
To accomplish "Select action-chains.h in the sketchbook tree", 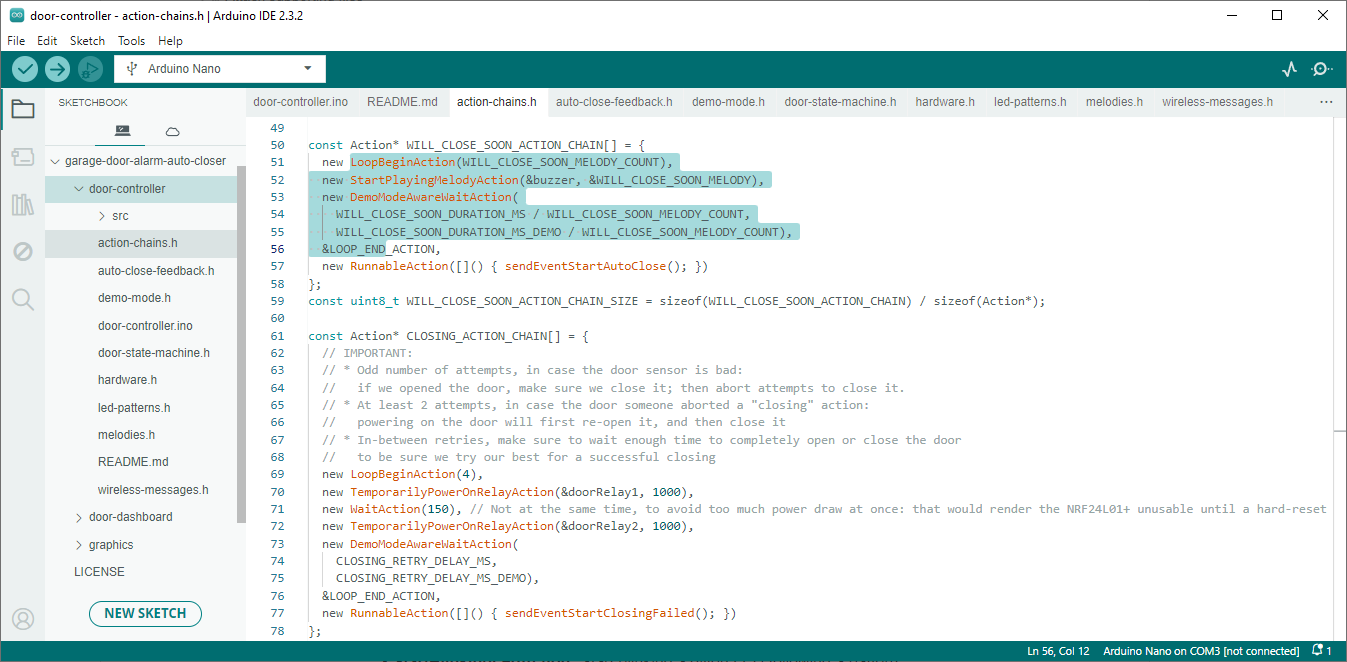I will (140, 243).
